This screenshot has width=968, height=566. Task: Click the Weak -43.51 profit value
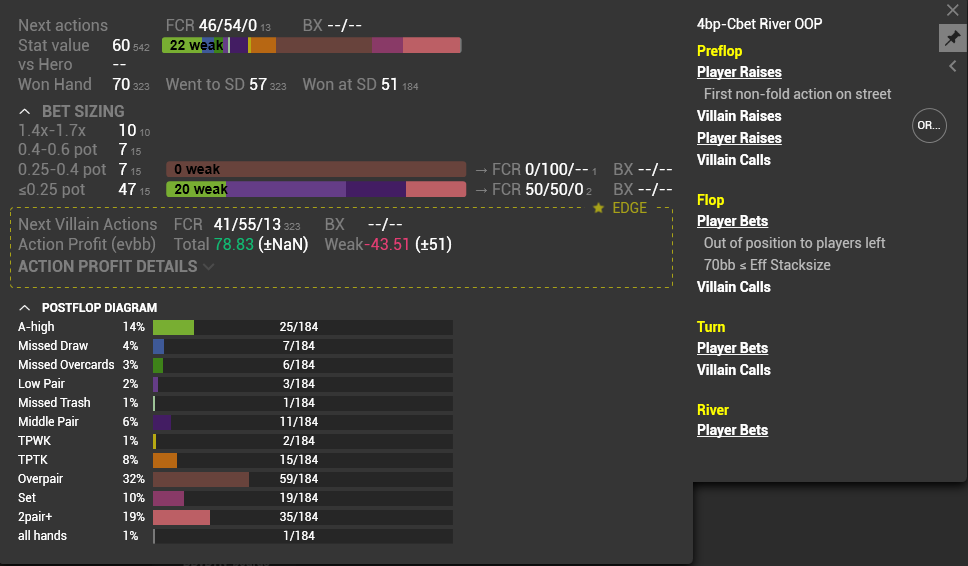tap(386, 244)
